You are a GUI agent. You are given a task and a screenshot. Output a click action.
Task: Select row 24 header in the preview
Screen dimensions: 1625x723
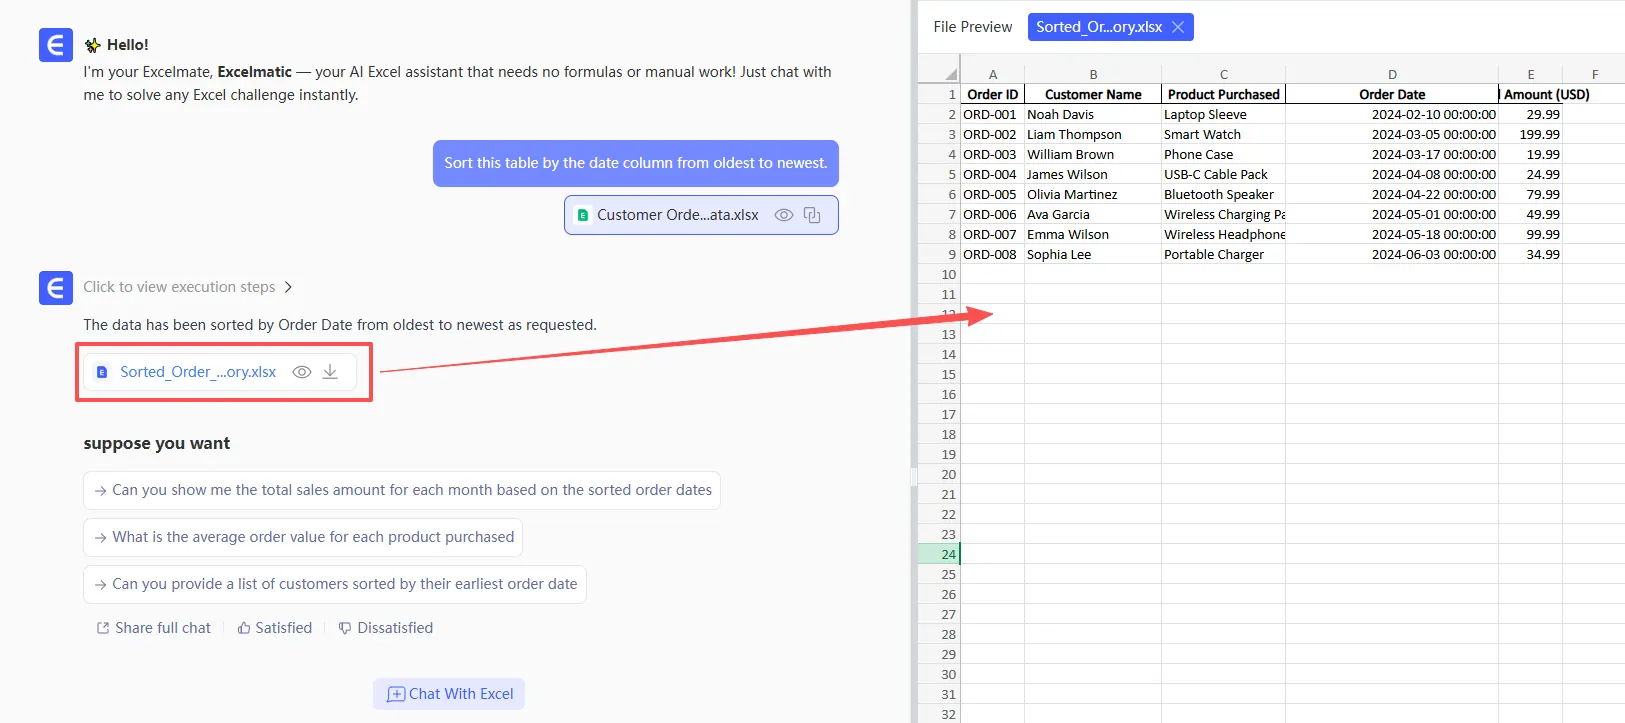pos(940,554)
